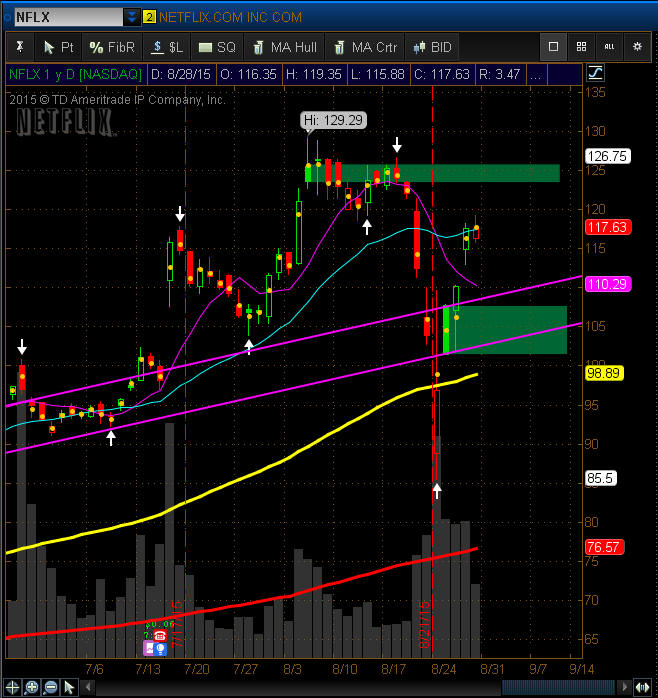Image resolution: width=658 pixels, height=698 pixels.
Task: Select the $L price level tool
Action: coord(167,47)
